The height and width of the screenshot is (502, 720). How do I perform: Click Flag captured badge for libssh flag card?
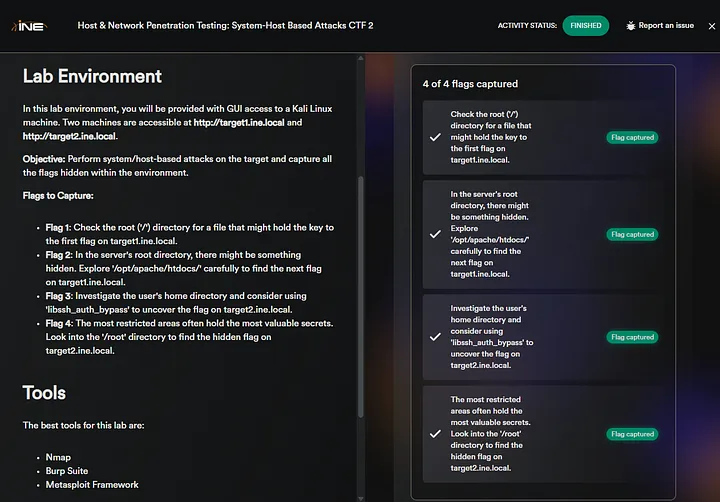(x=632, y=337)
